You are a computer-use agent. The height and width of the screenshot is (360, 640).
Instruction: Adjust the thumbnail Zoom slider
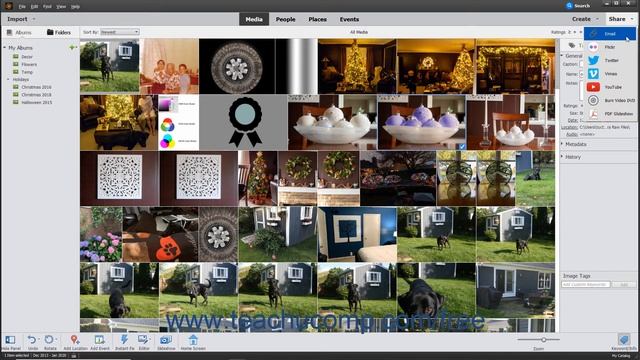pyautogui.click(x=544, y=340)
